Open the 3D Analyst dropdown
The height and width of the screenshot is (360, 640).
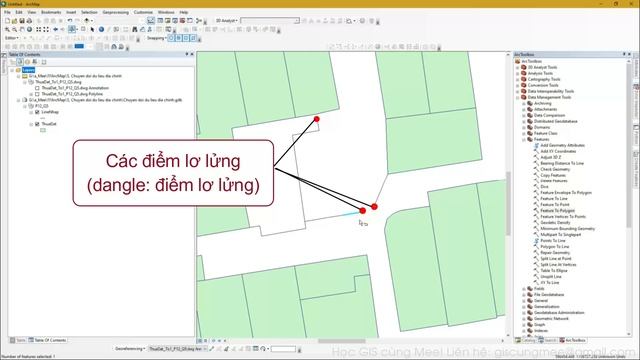pyautogui.click(x=227, y=20)
